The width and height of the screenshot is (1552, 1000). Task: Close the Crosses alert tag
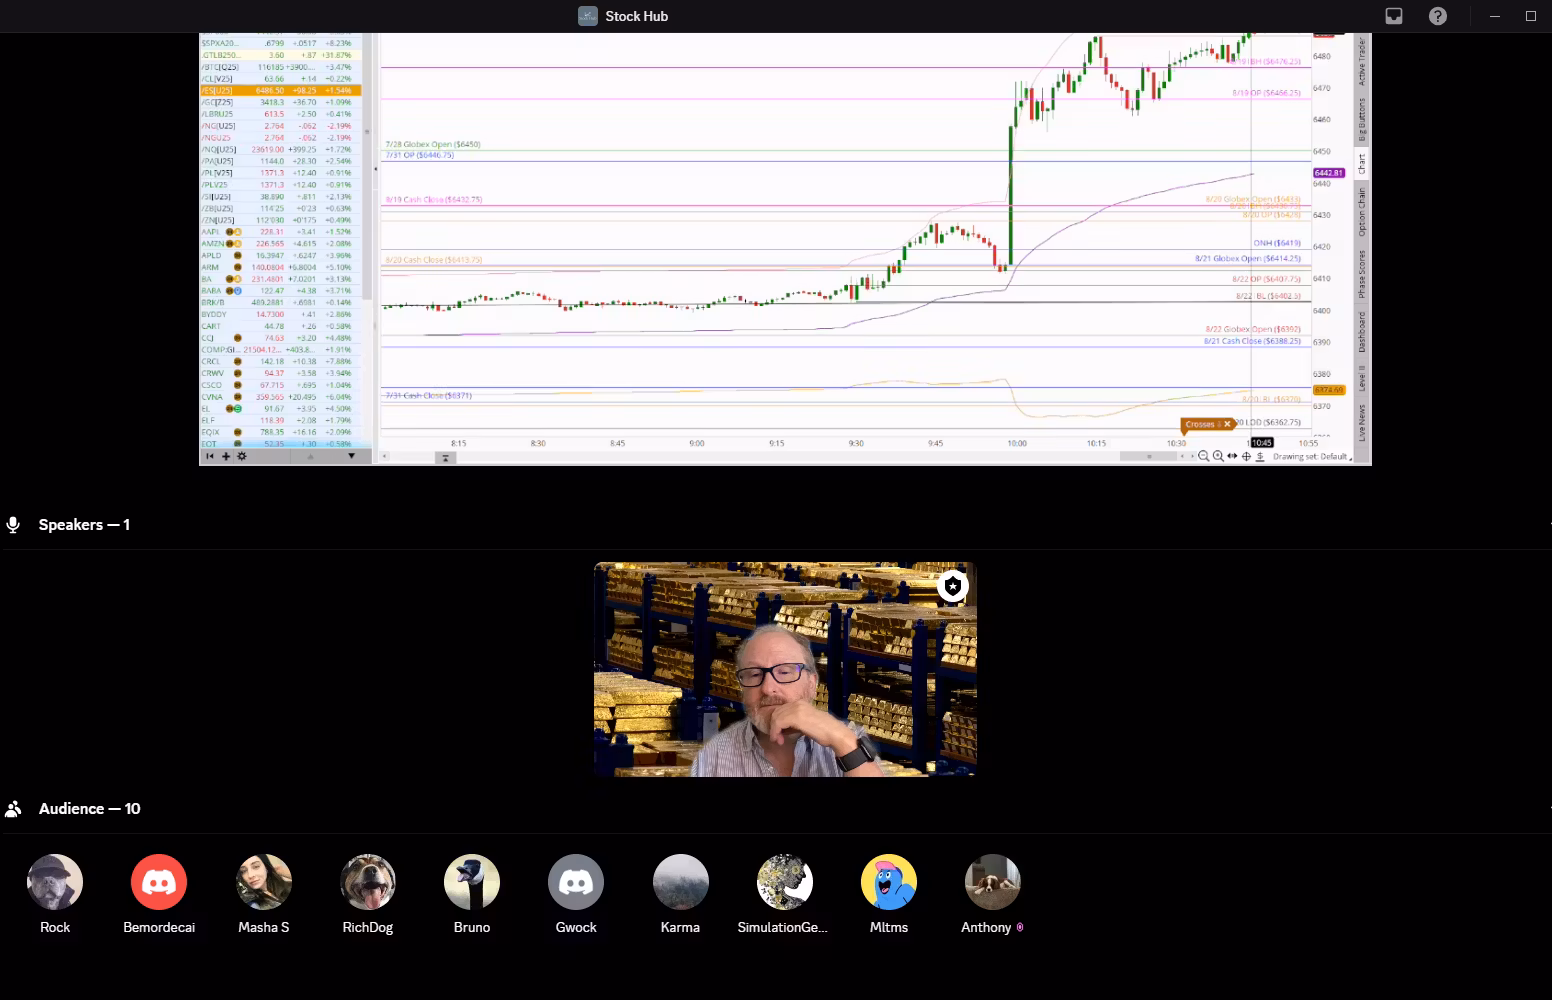1228,424
